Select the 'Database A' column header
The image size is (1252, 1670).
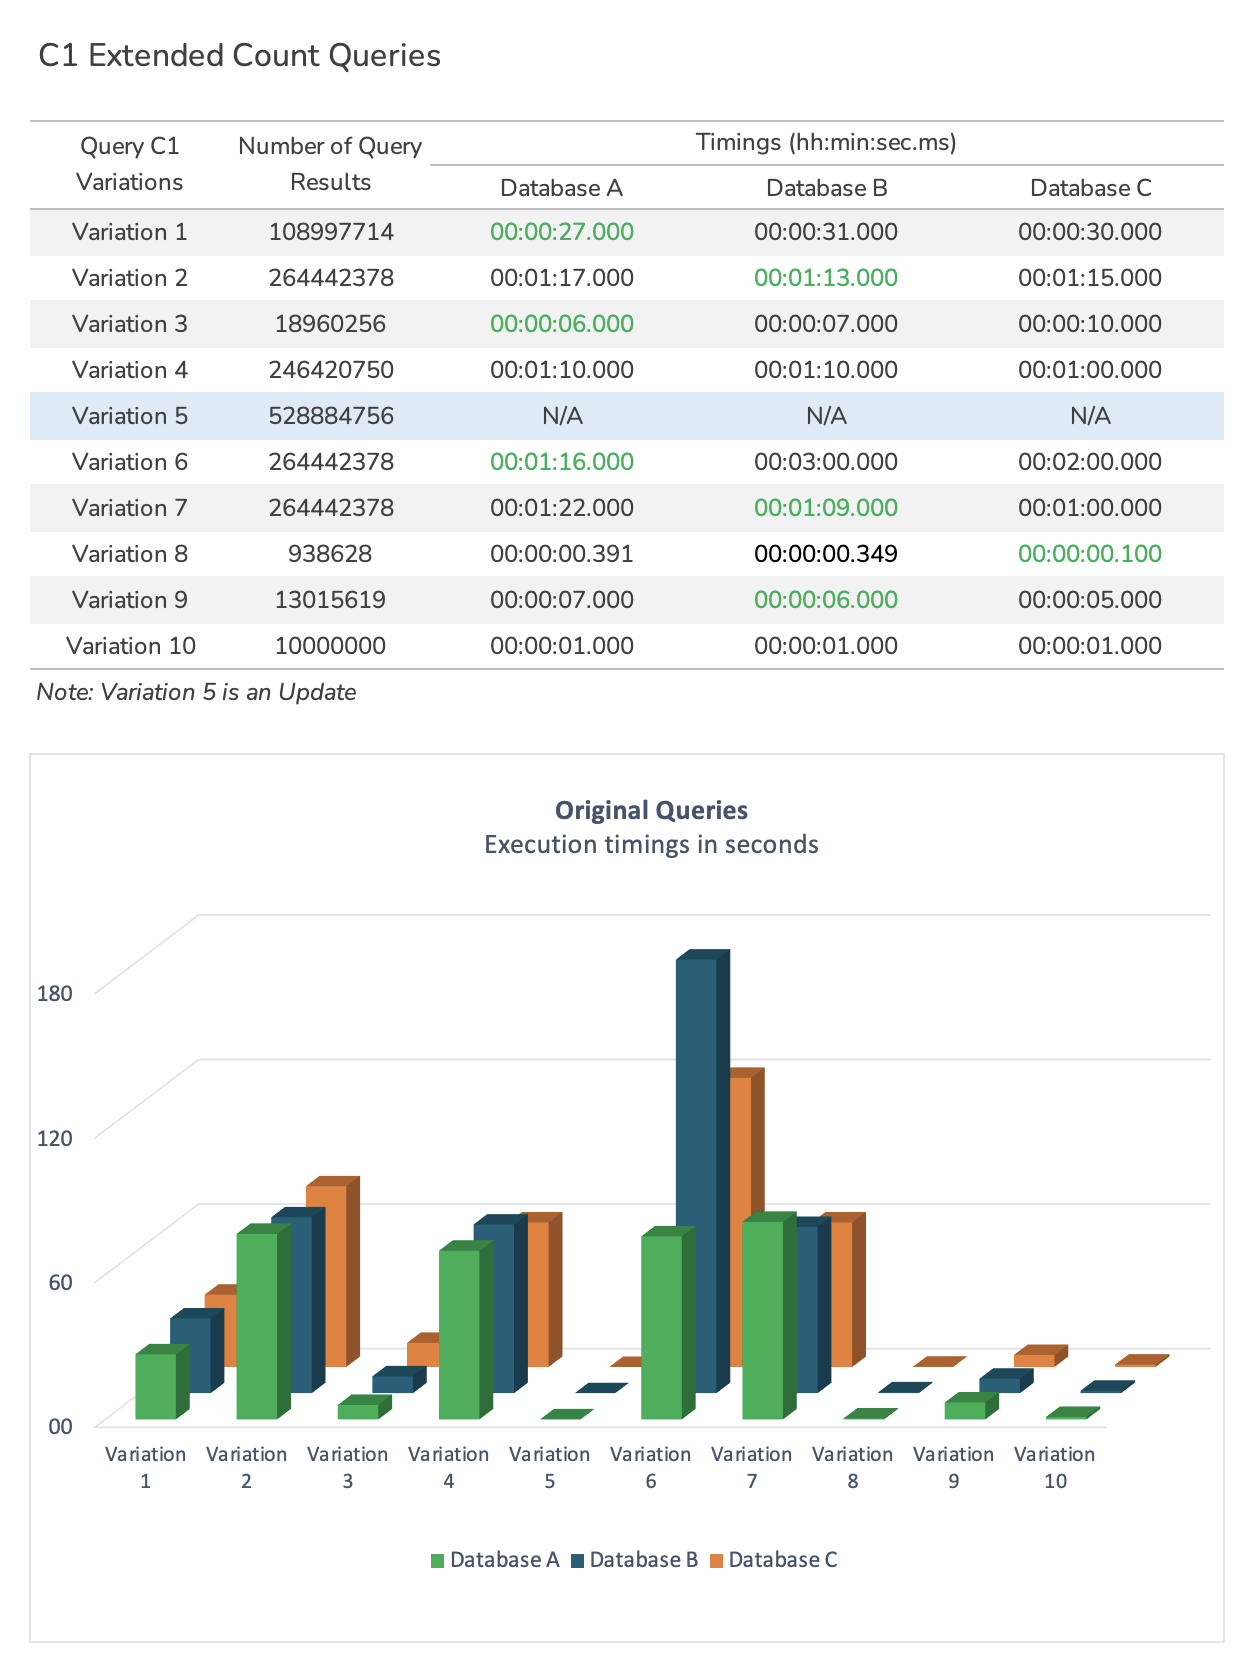pos(561,188)
